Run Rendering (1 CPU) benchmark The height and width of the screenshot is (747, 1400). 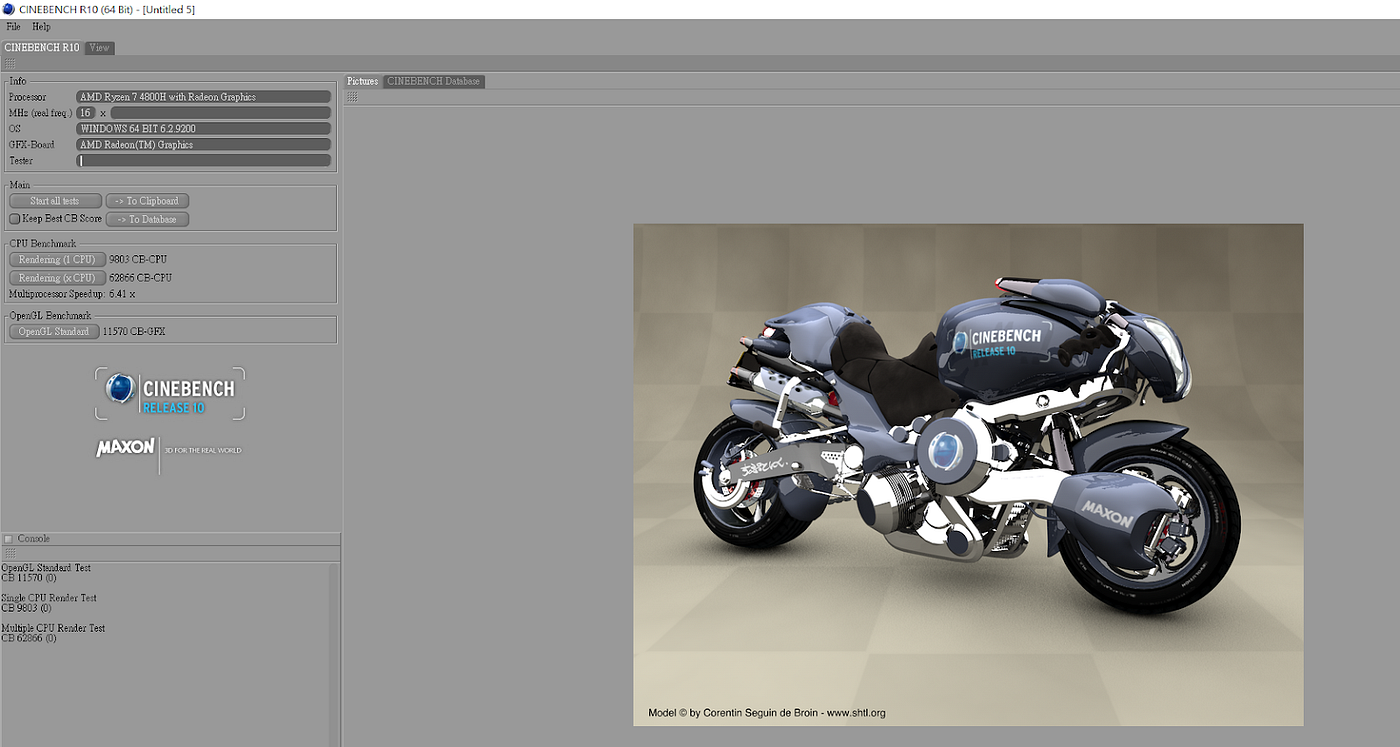pyautogui.click(x=57, y=259)
